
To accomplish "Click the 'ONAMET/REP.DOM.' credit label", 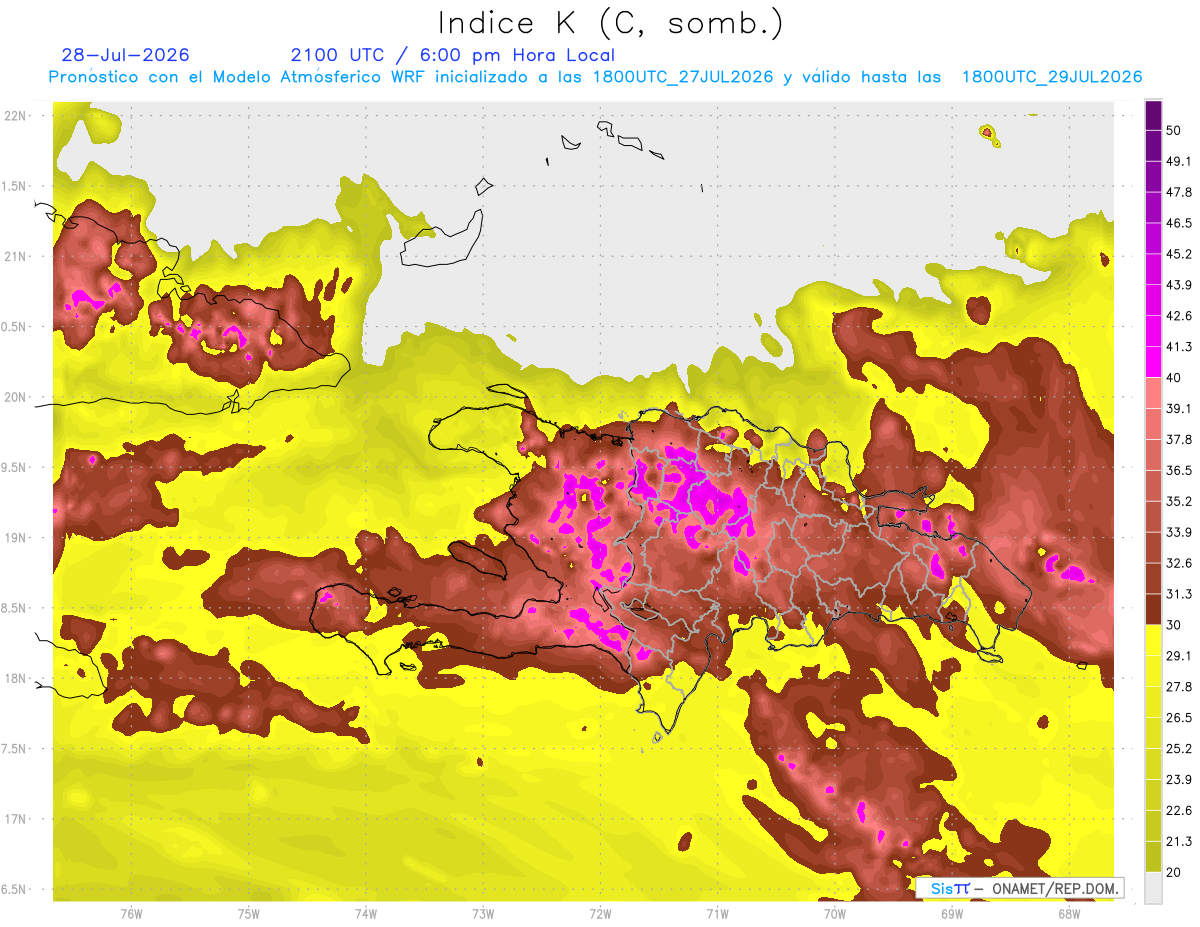I will pos(1054,888).
